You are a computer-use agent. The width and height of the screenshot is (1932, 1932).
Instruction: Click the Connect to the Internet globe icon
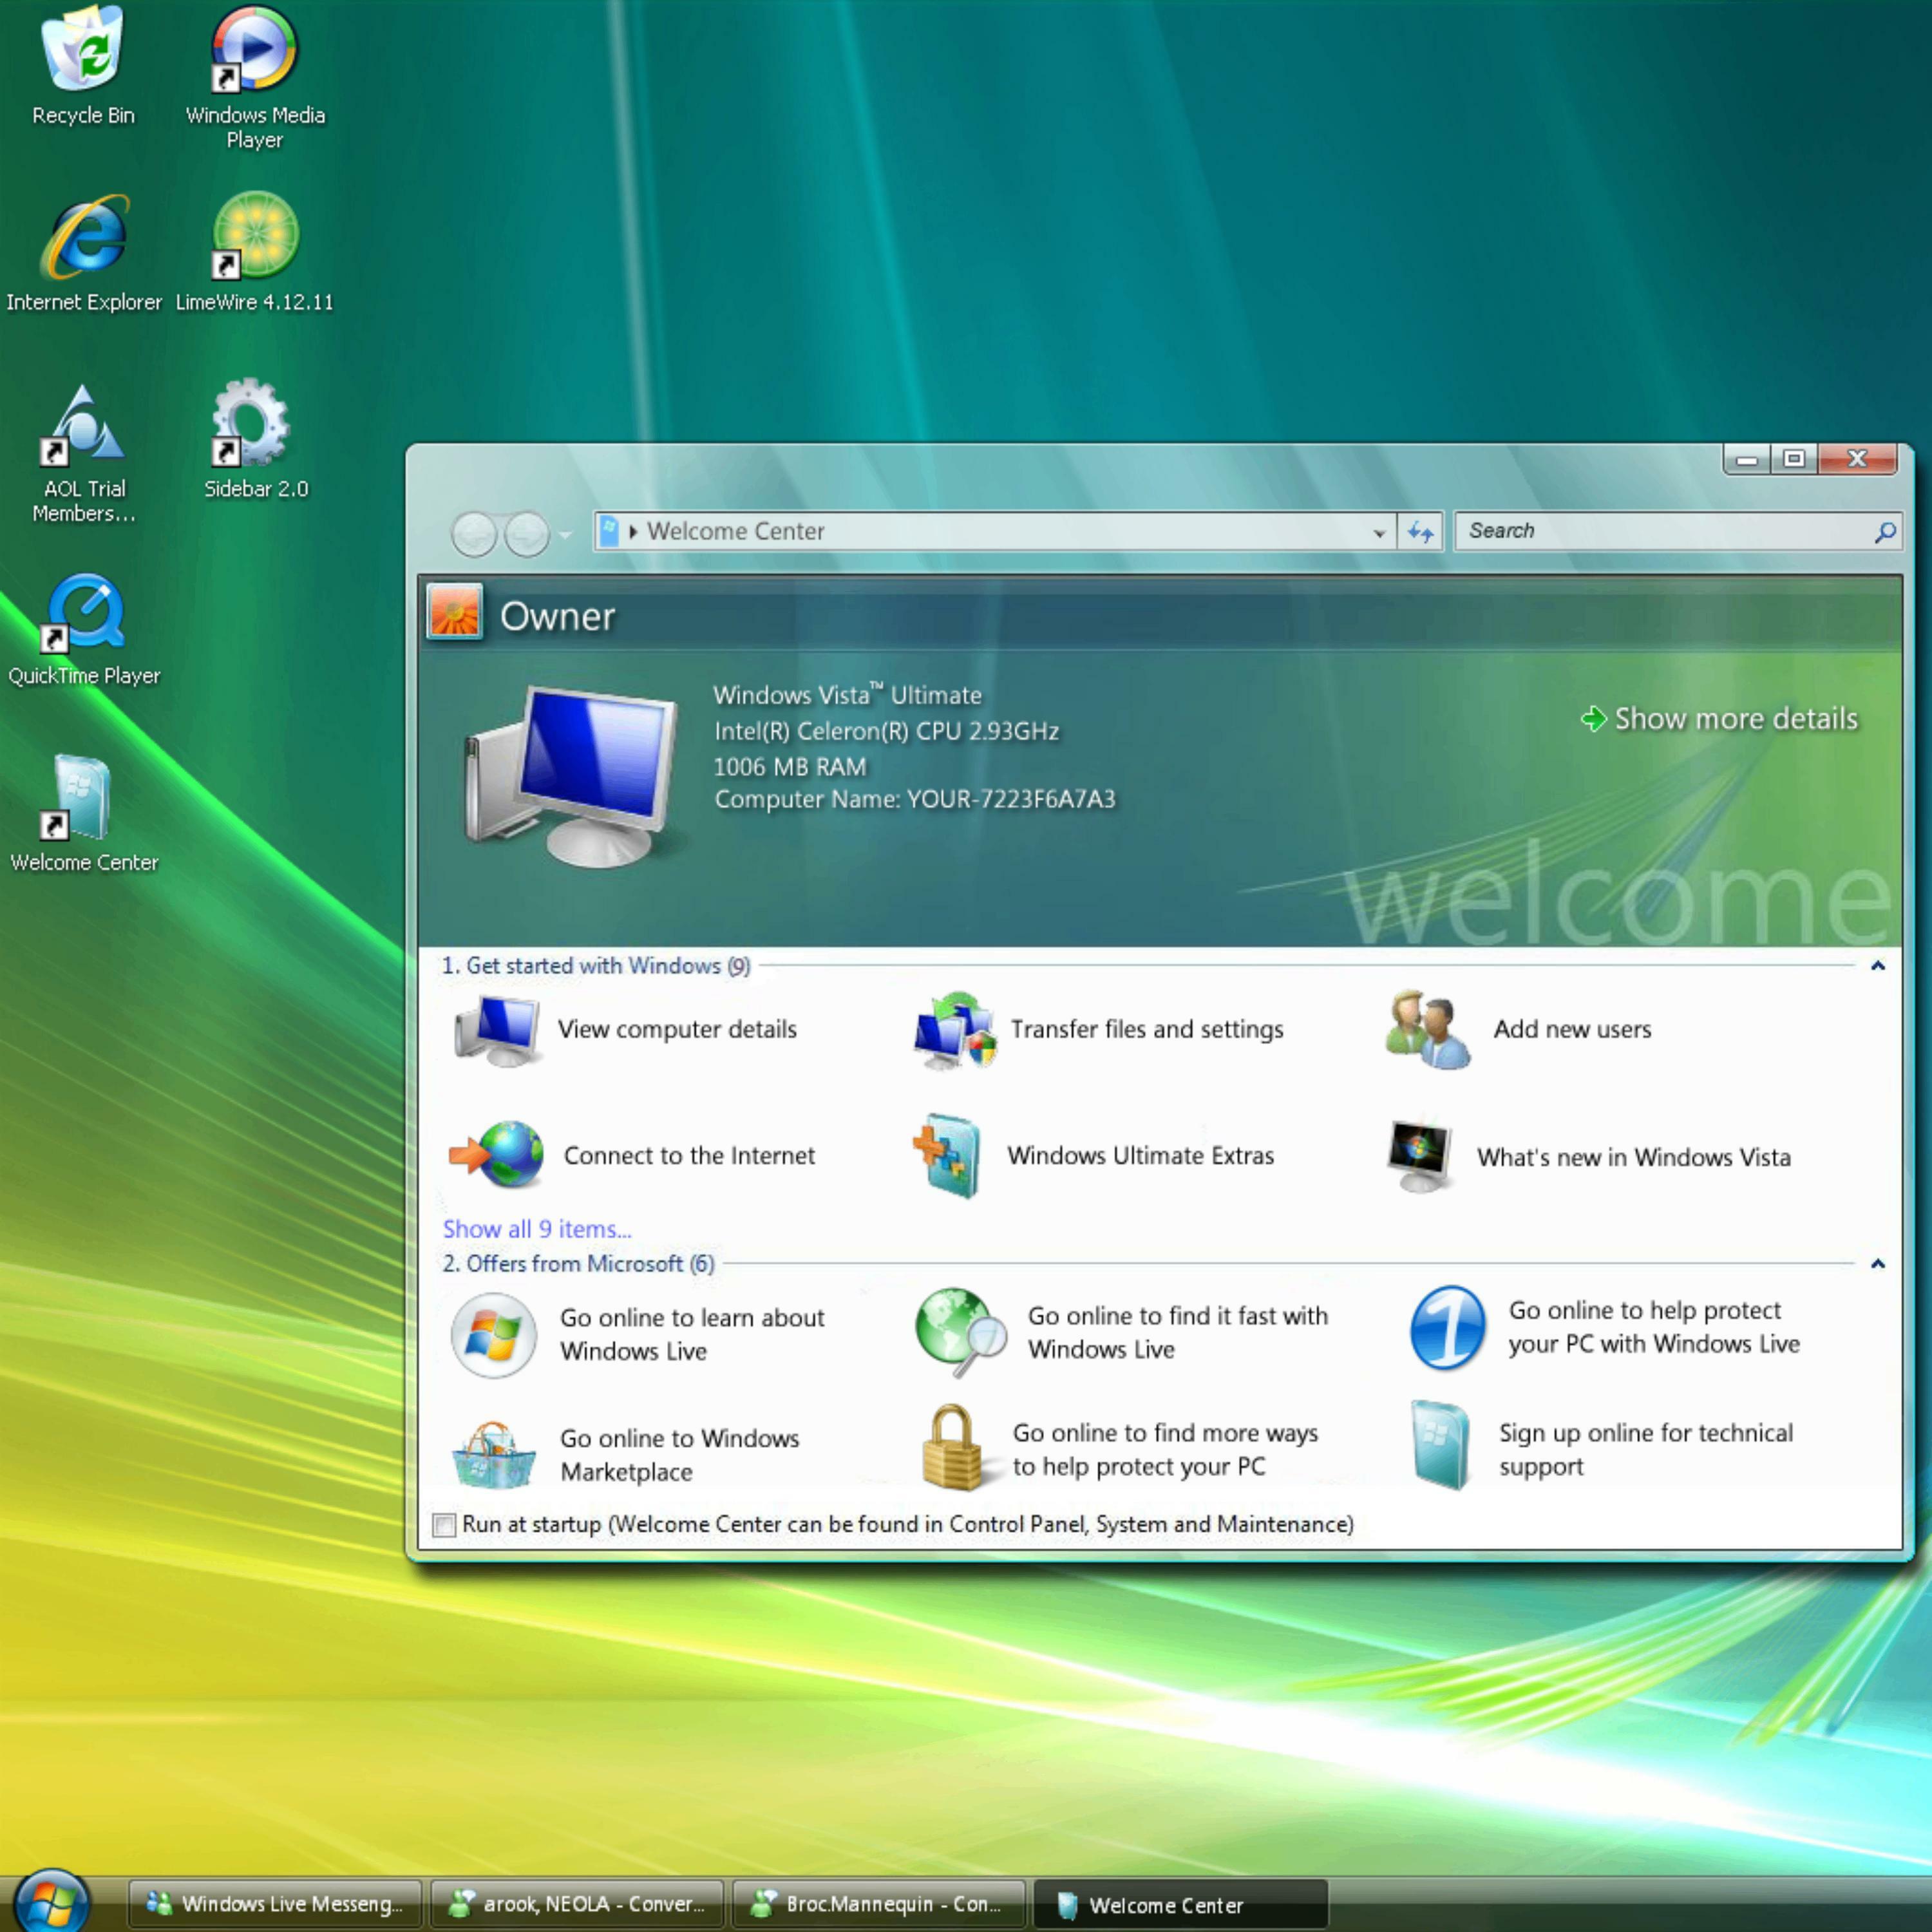497,1155
